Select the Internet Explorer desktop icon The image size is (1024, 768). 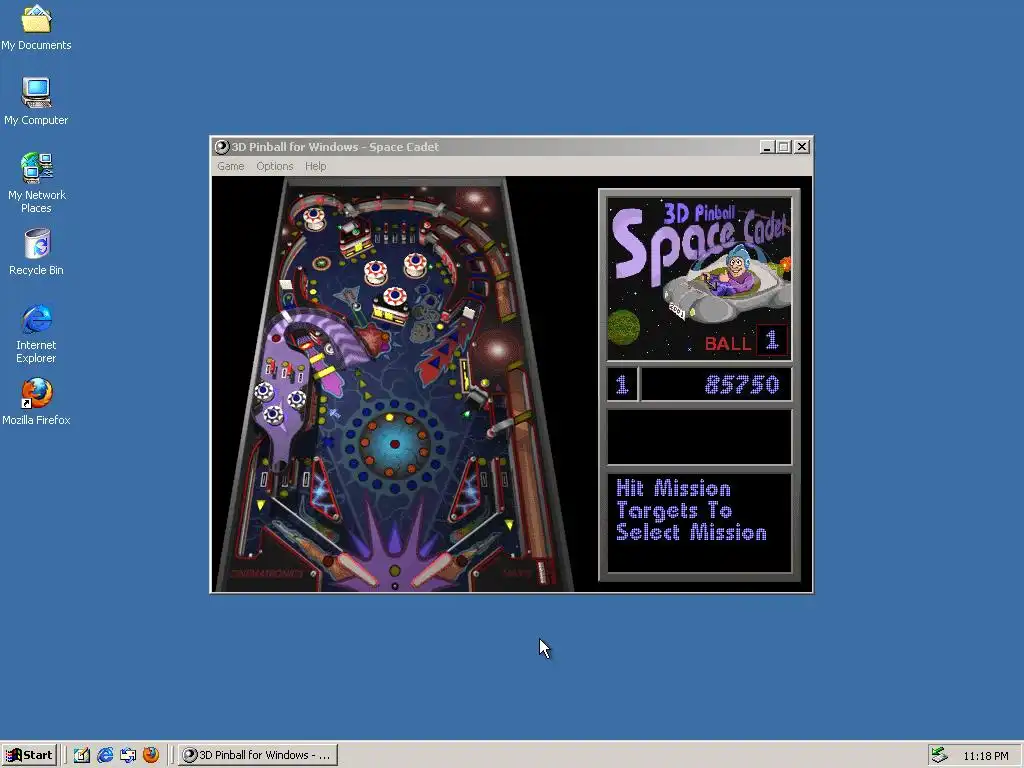pos(36,334)
